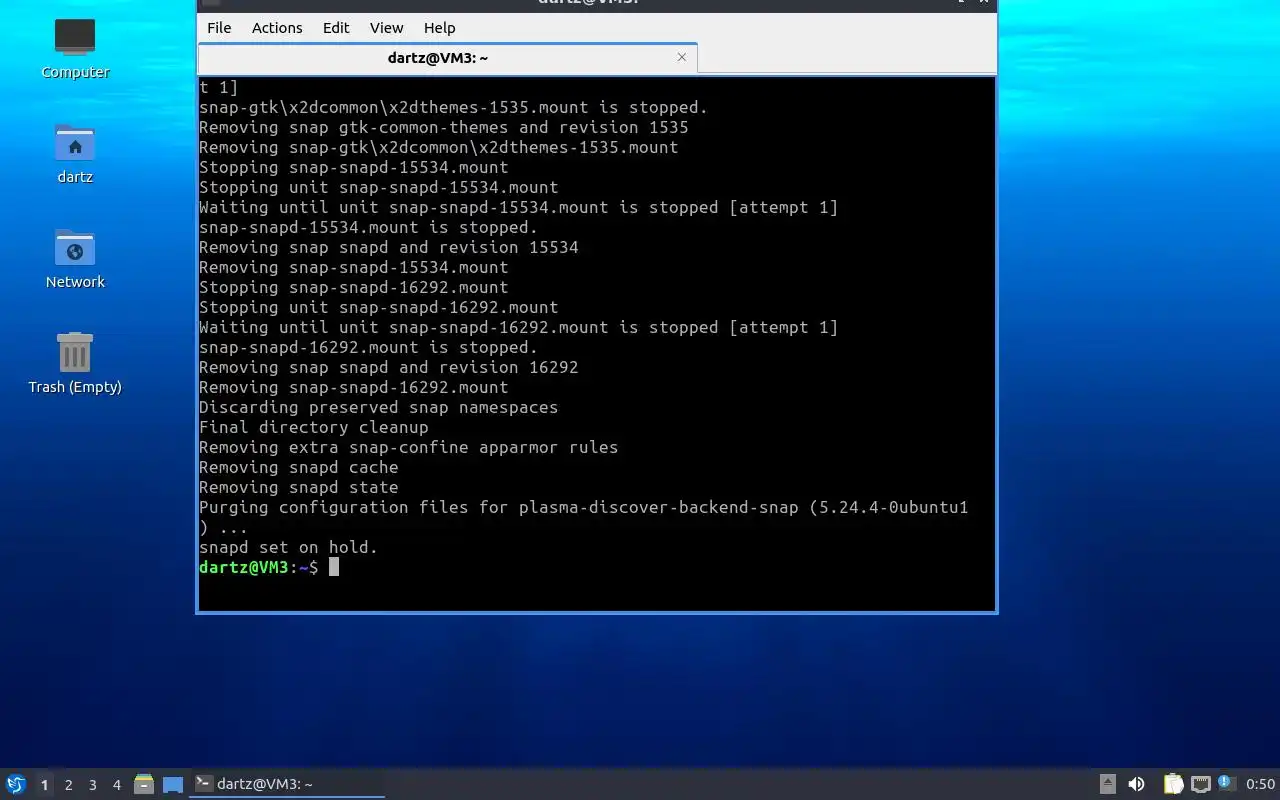Image resolution: width=1280 pixels, height=800 pixels.
Task: Open the volume control in tray
Action: (1136, 784)
